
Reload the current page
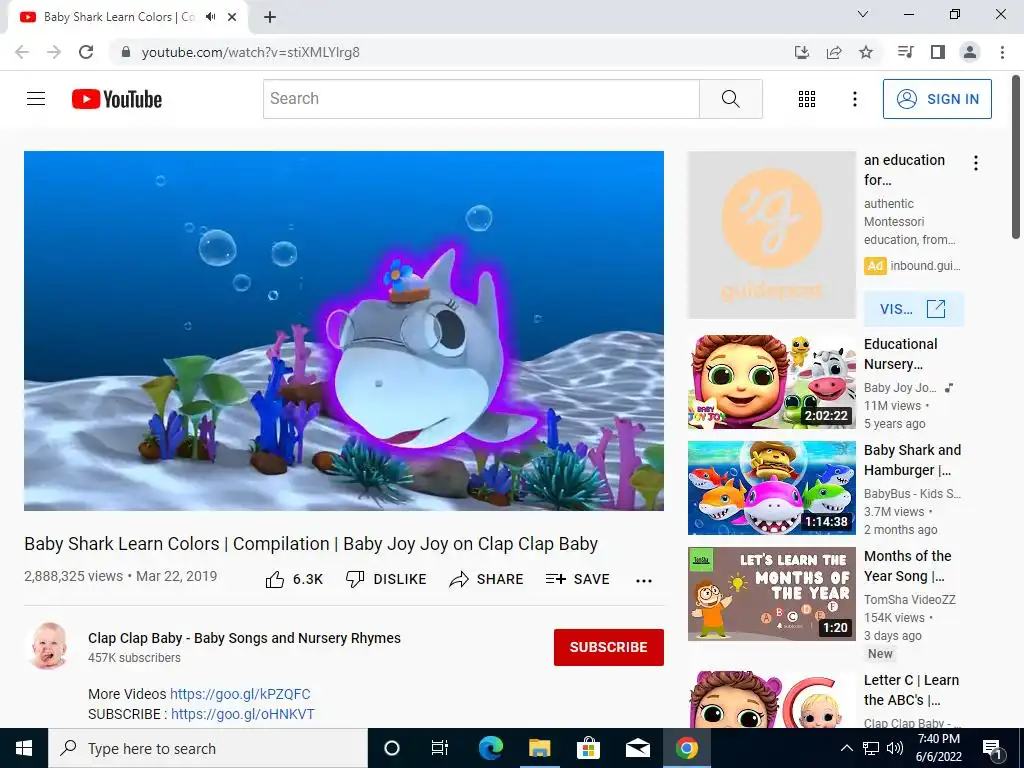[x=86, y=52]
